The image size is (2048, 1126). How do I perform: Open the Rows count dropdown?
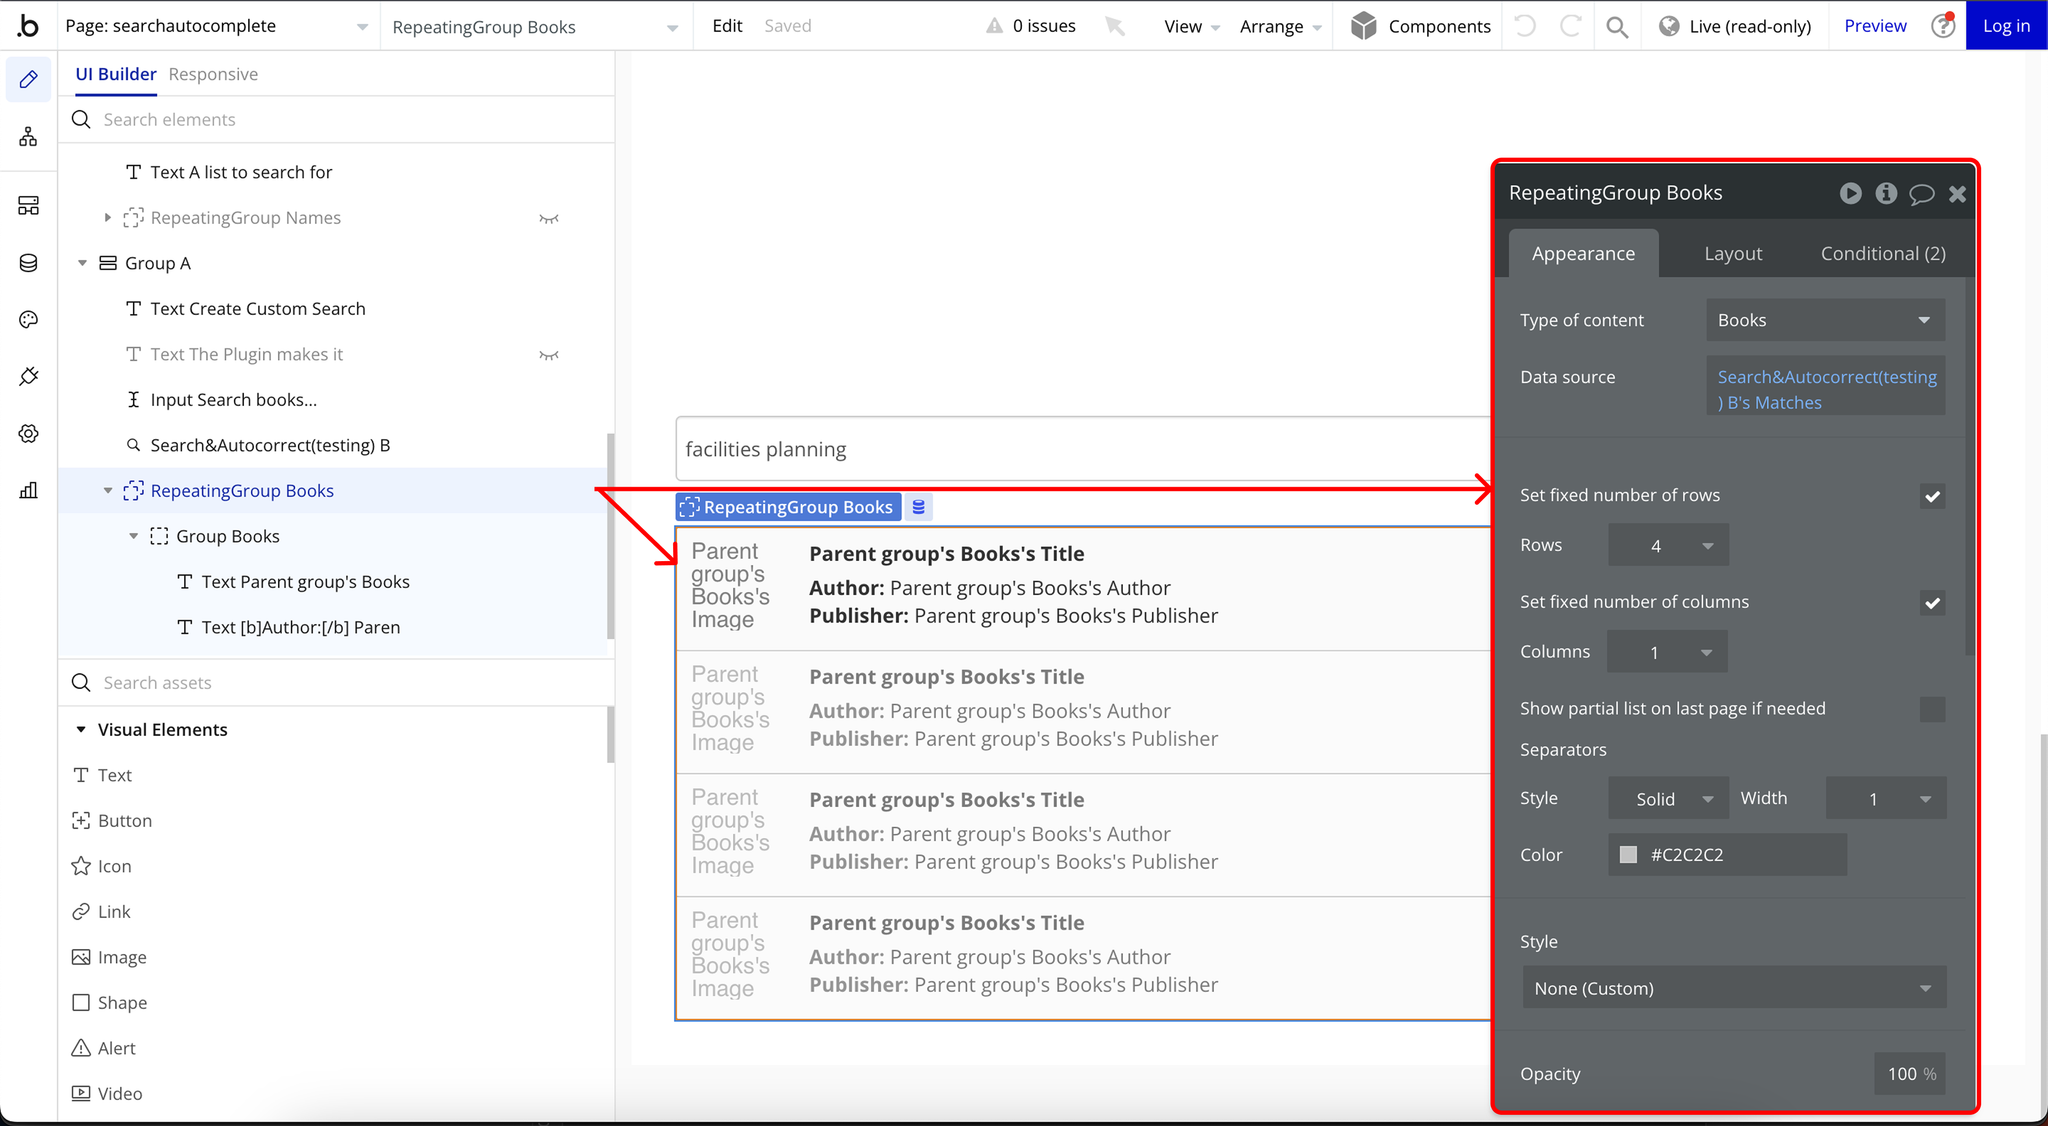coord(1668,546)
